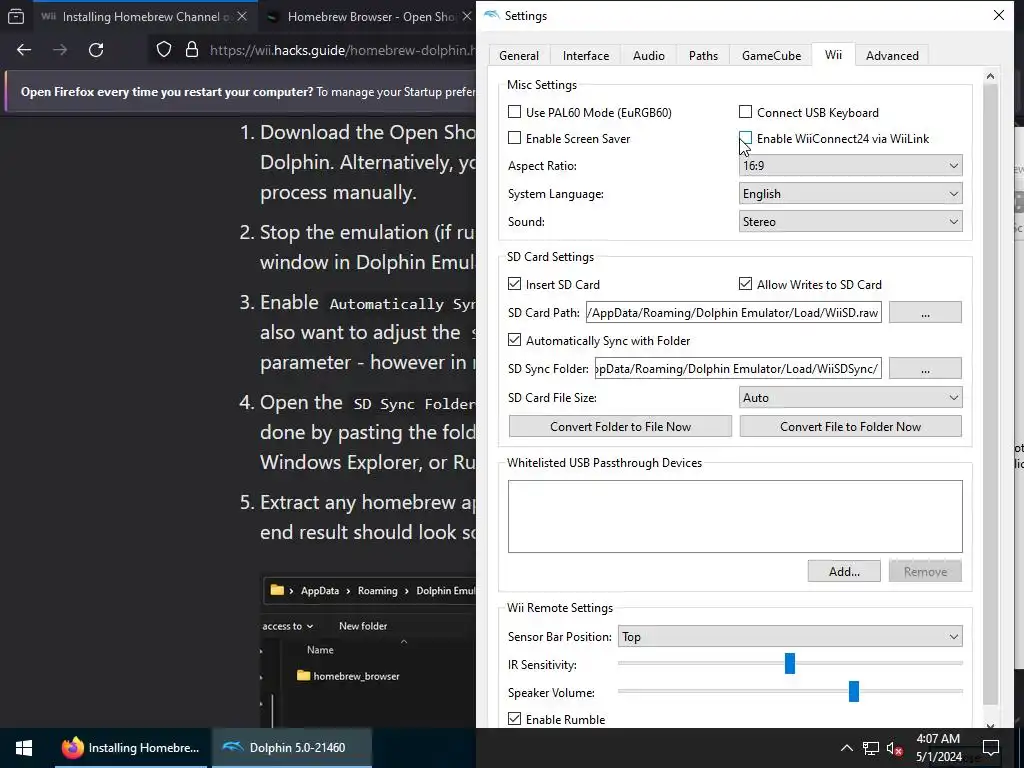Click Convert File to Folder Now
The width and height of the screenshot is (1024, 768).
[850, 426]
